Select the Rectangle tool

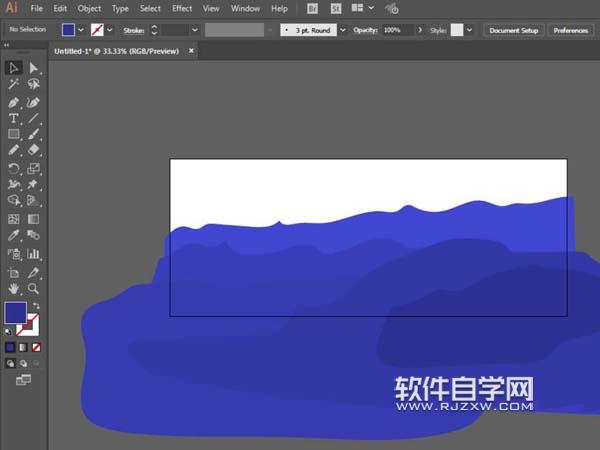tap(13, 134)
